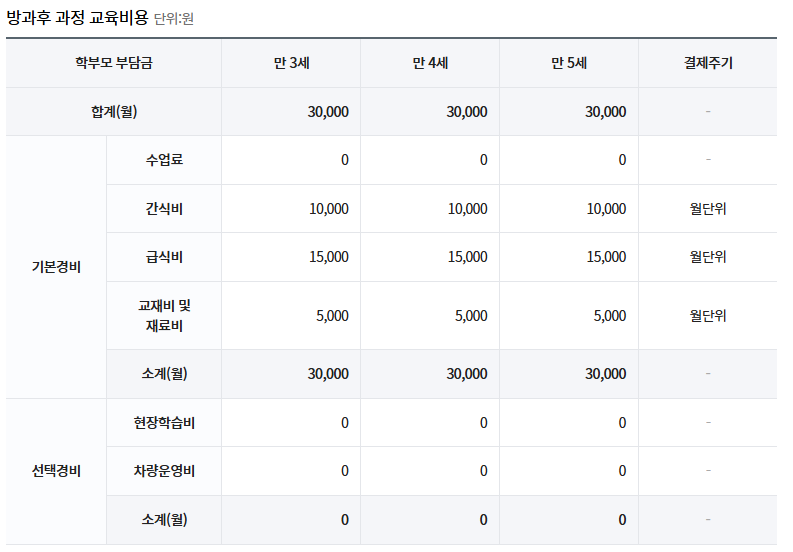The height and width of the screenshot is (552, 793).
Task: Click the 선택경비 category cell
Action: point(56,471)
